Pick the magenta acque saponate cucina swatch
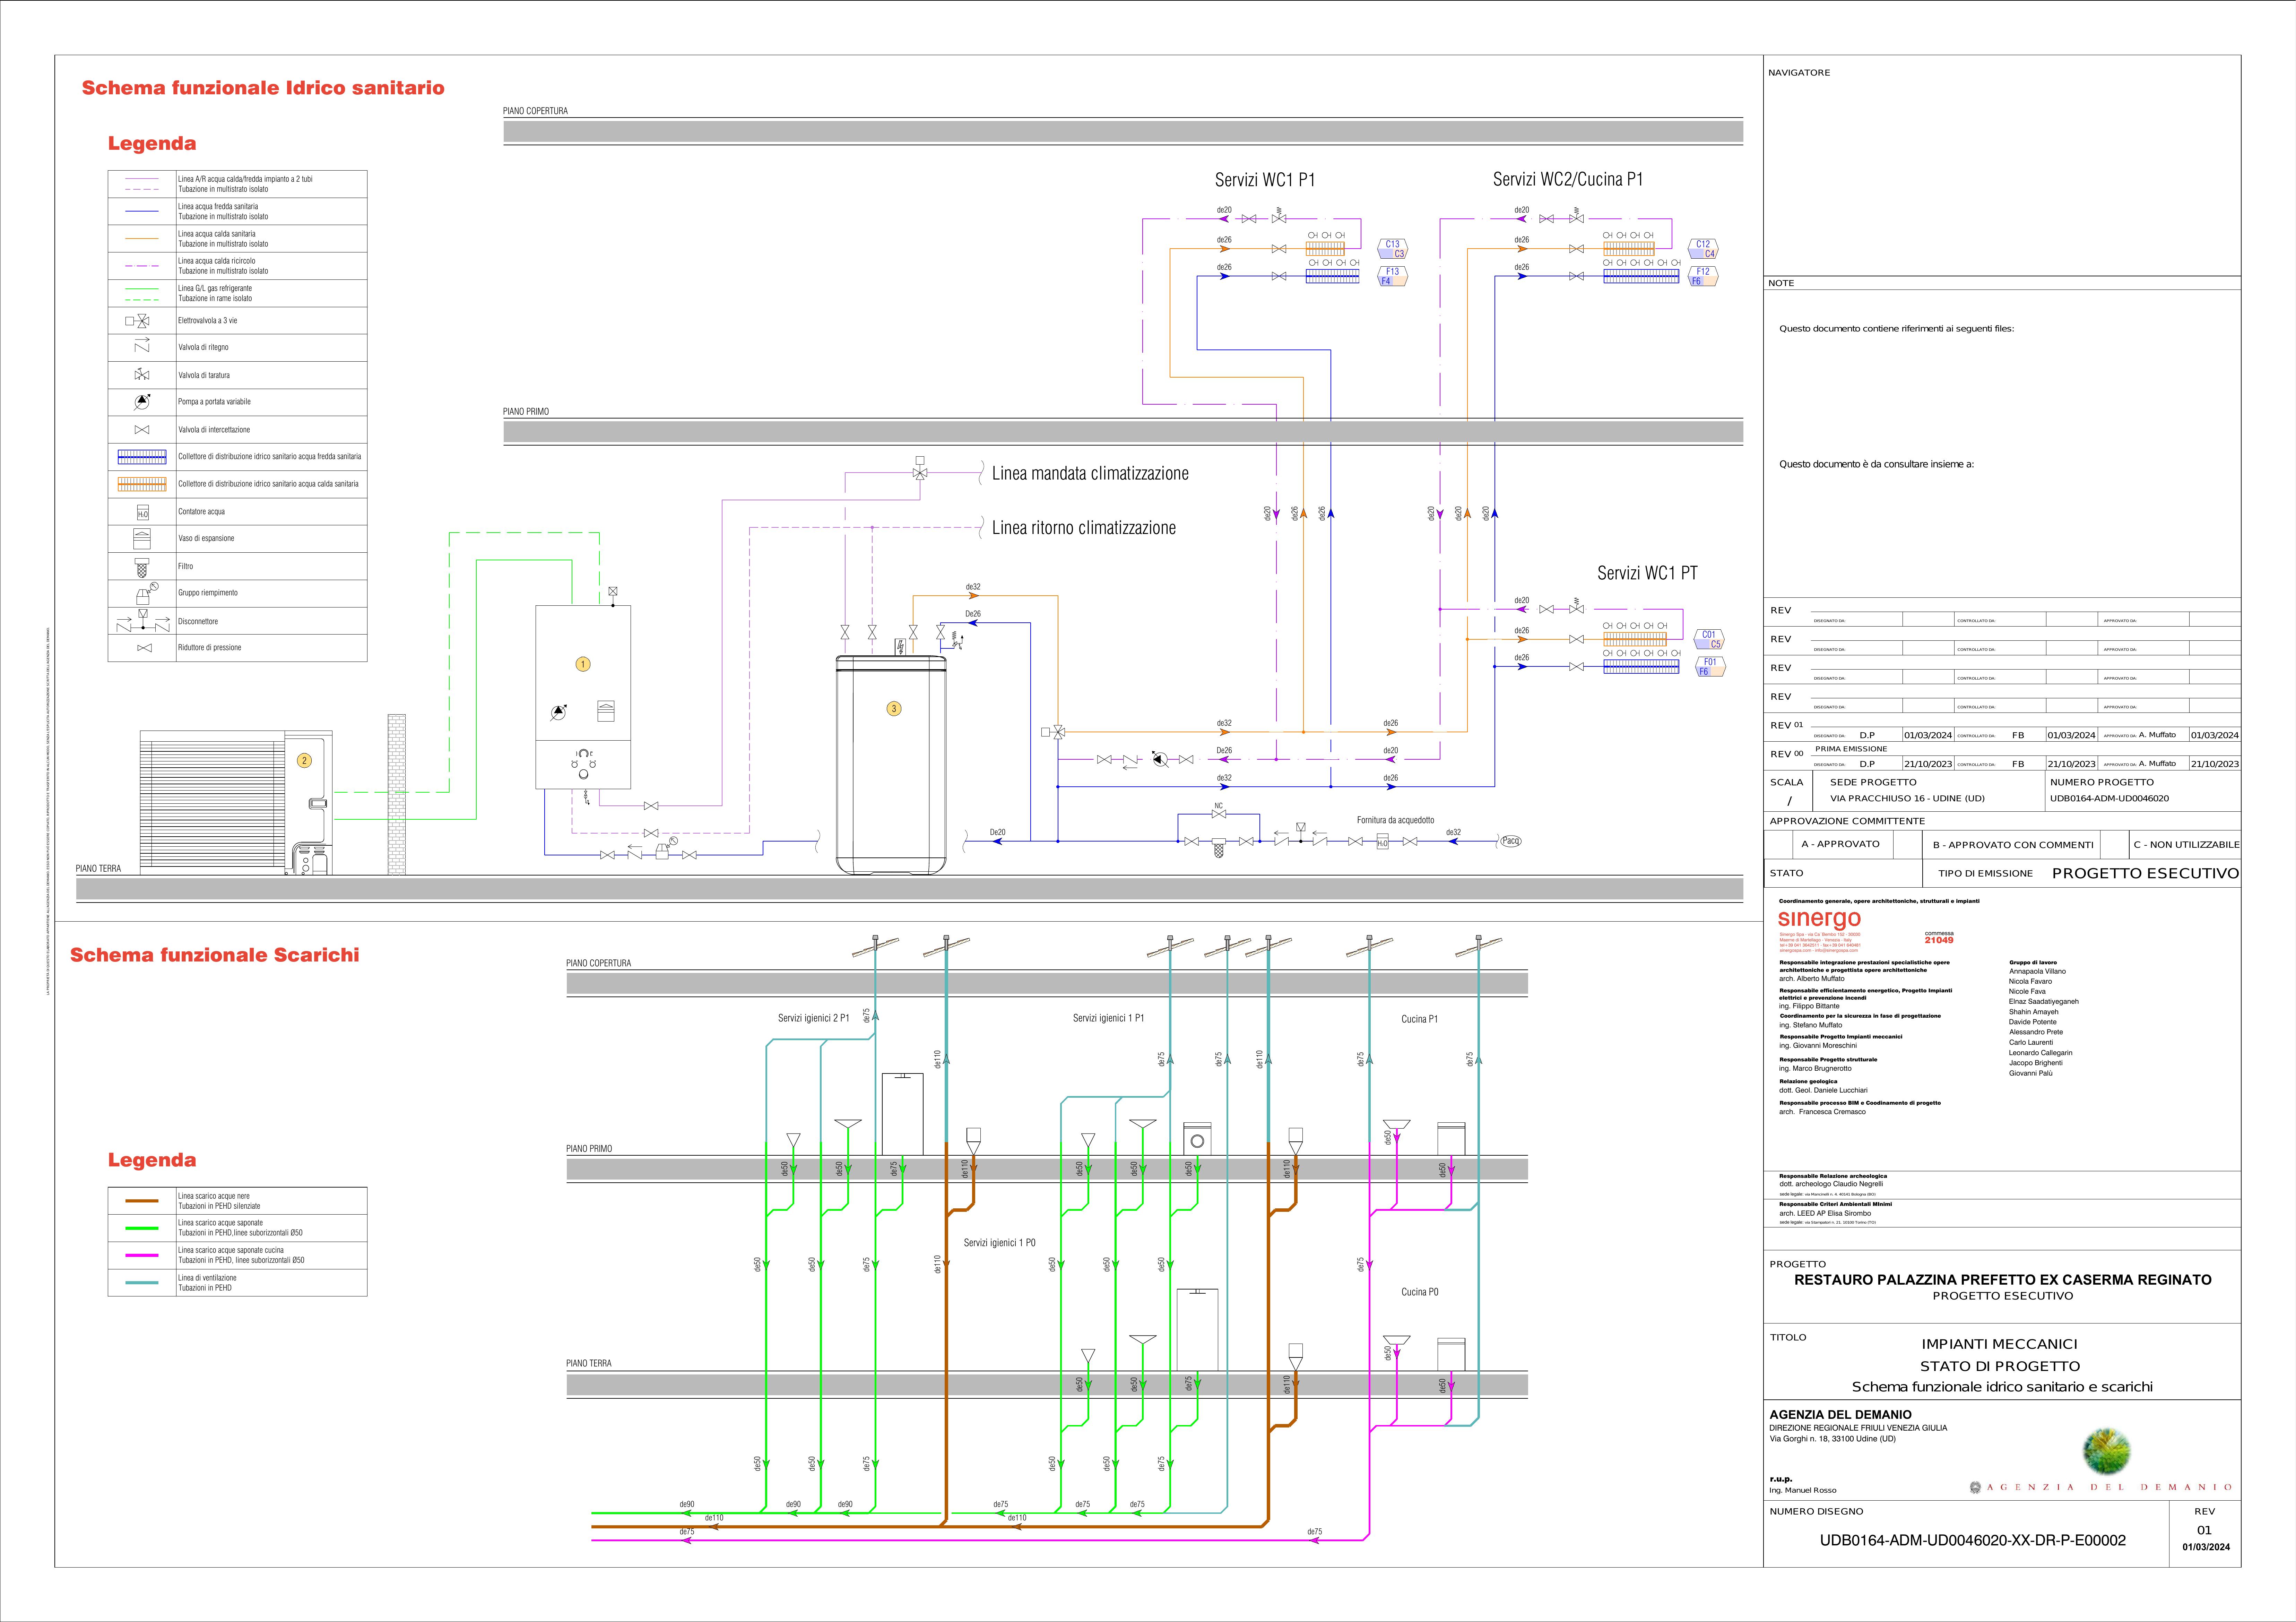Viewport: 2296px width, 1622px height. point(142,1255)
